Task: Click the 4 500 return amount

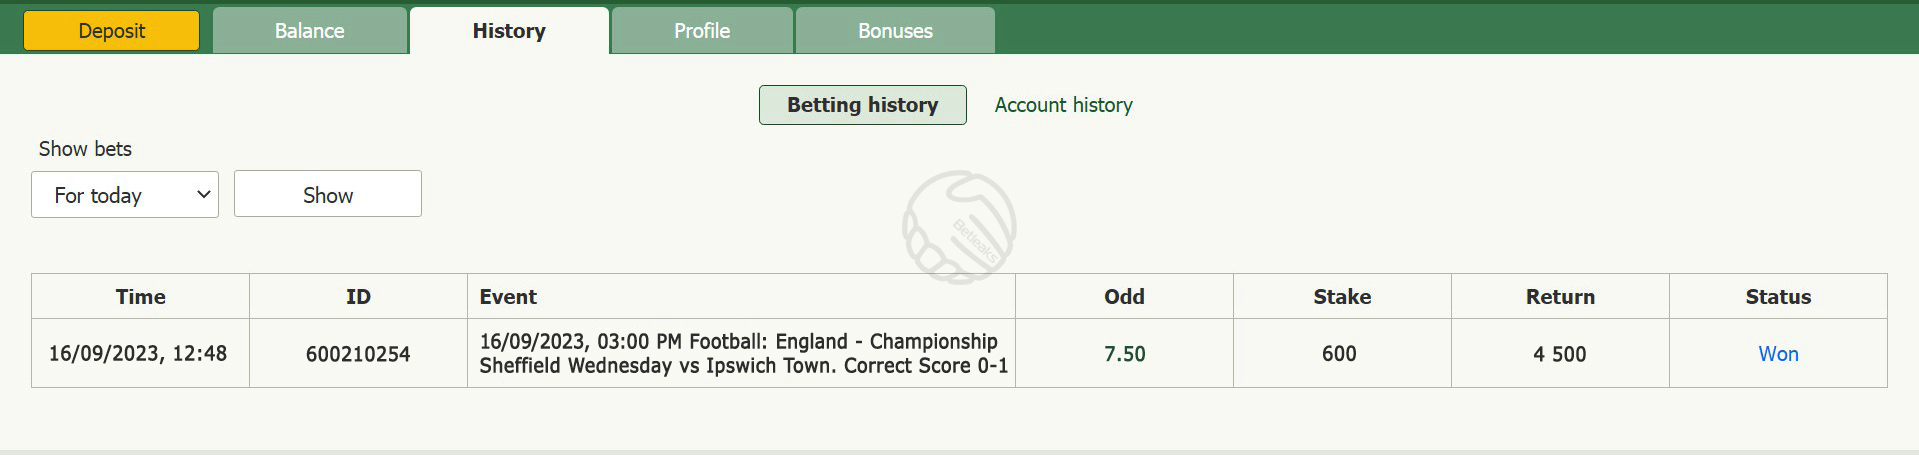Action: [1560, 354]
